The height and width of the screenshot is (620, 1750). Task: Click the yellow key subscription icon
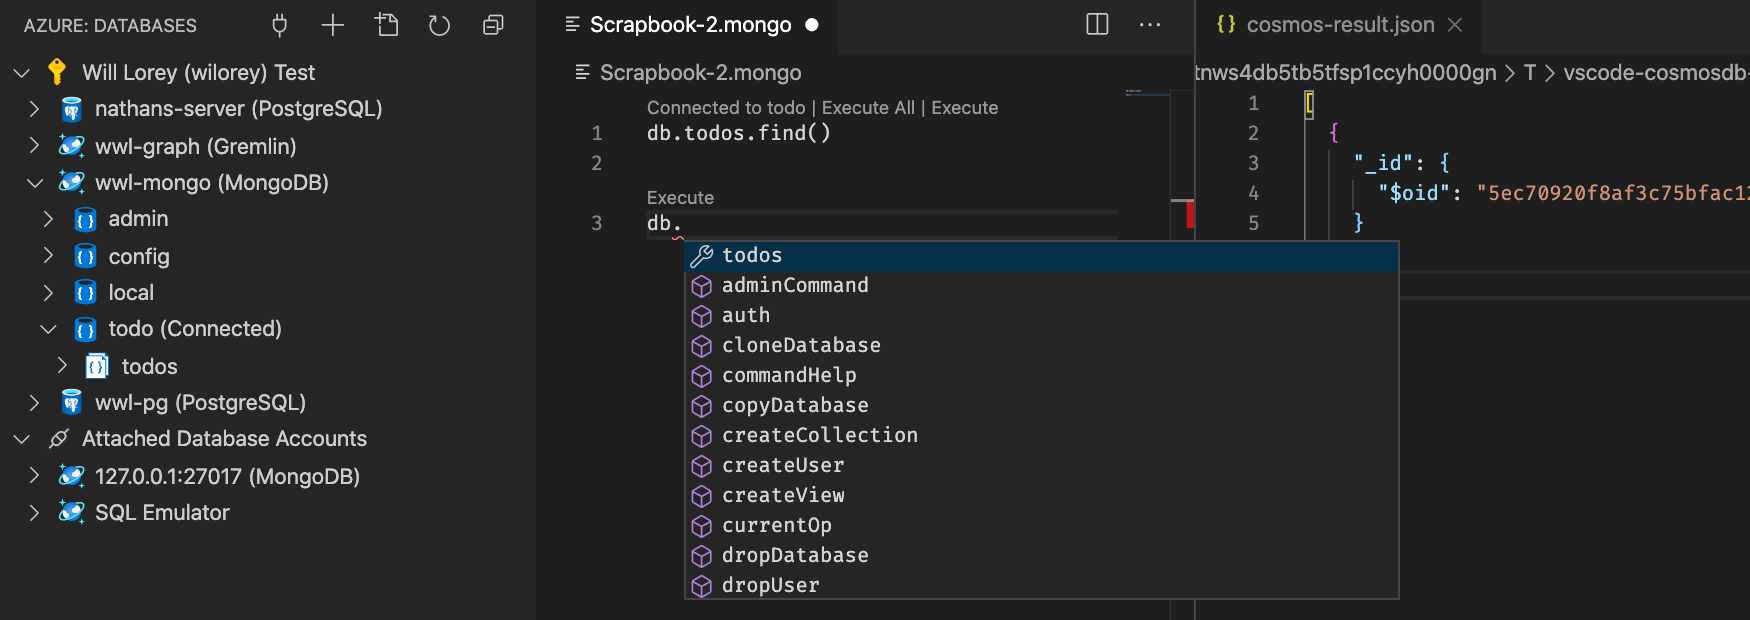point(57,72)
